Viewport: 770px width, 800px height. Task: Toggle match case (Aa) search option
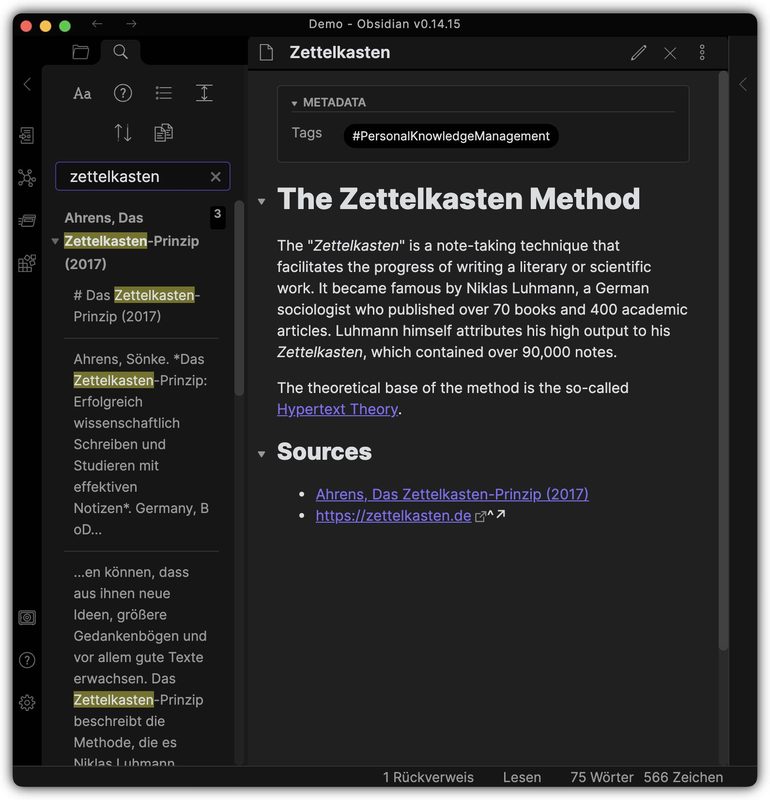pos(82,93)
